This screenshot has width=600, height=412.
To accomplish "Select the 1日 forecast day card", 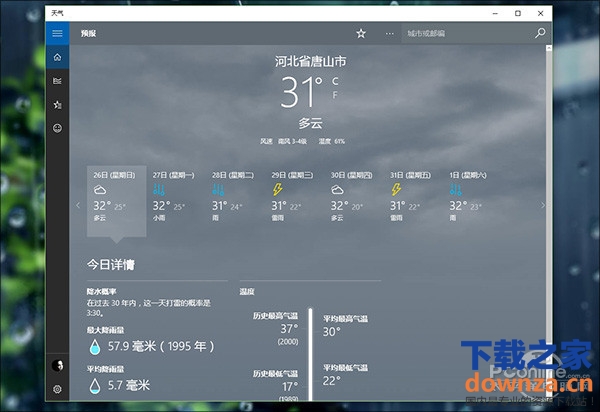I will (472, 201).
